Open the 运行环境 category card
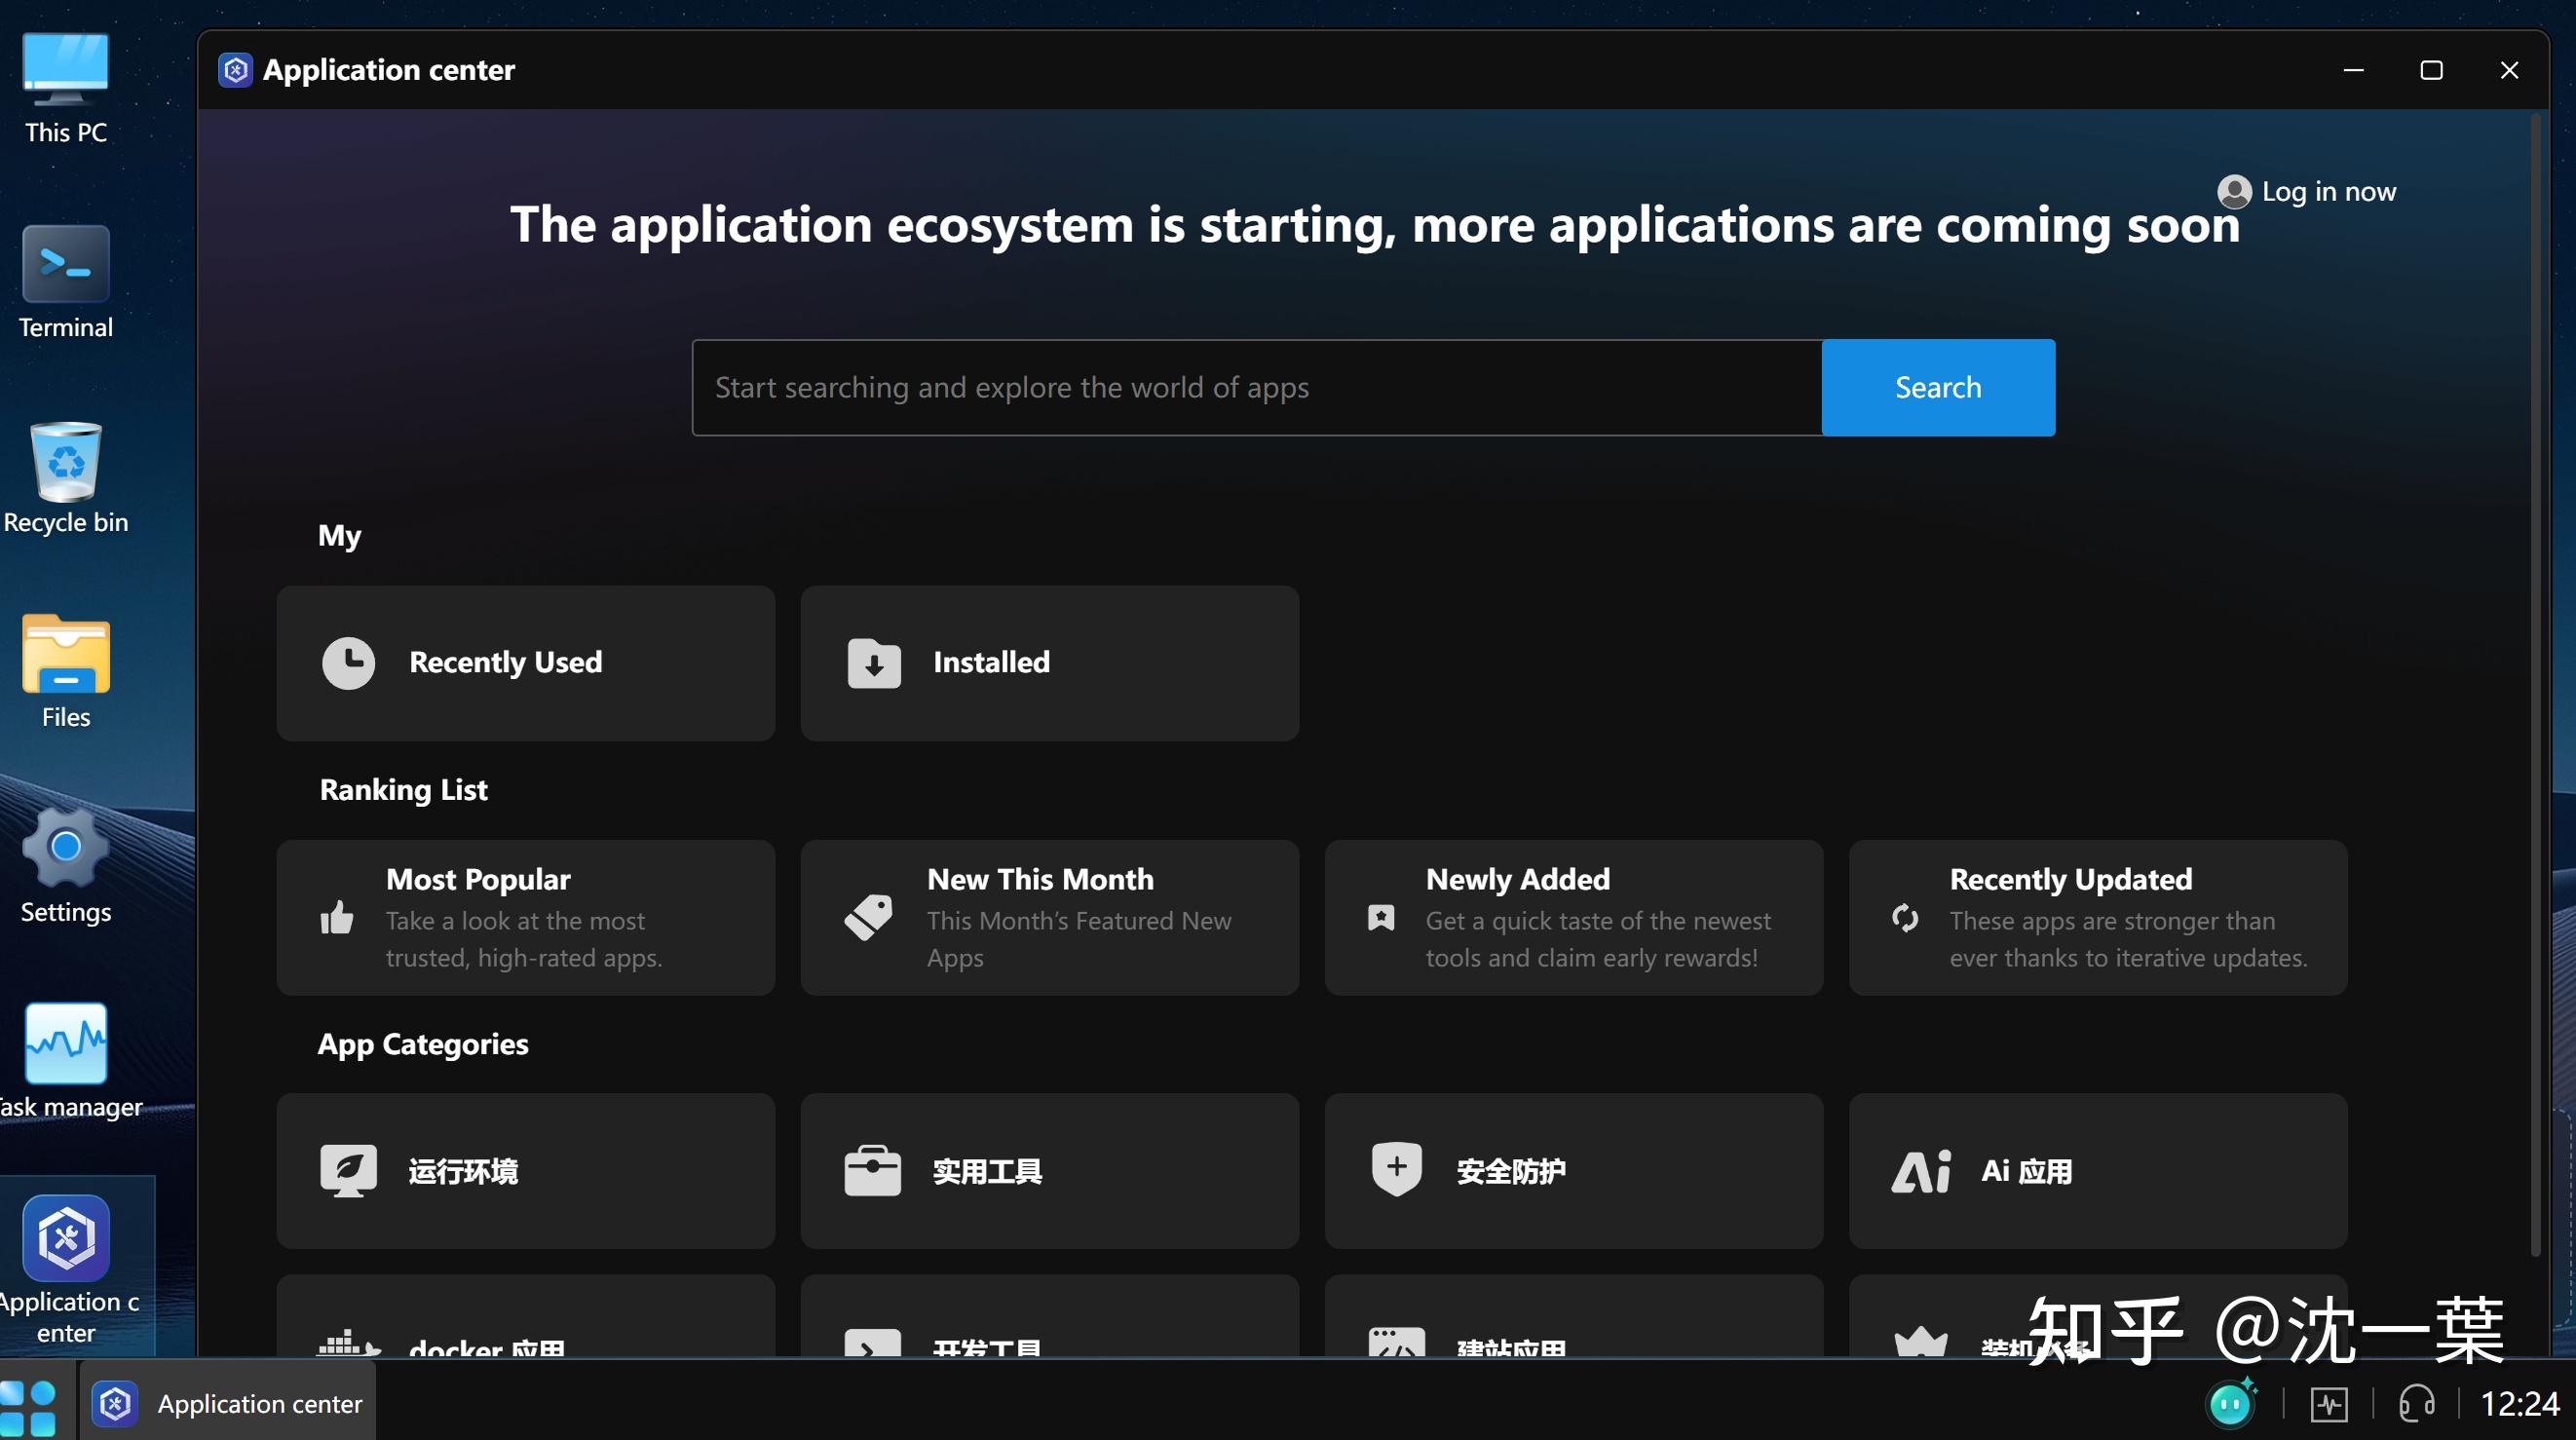 [x=525, y=1171]
